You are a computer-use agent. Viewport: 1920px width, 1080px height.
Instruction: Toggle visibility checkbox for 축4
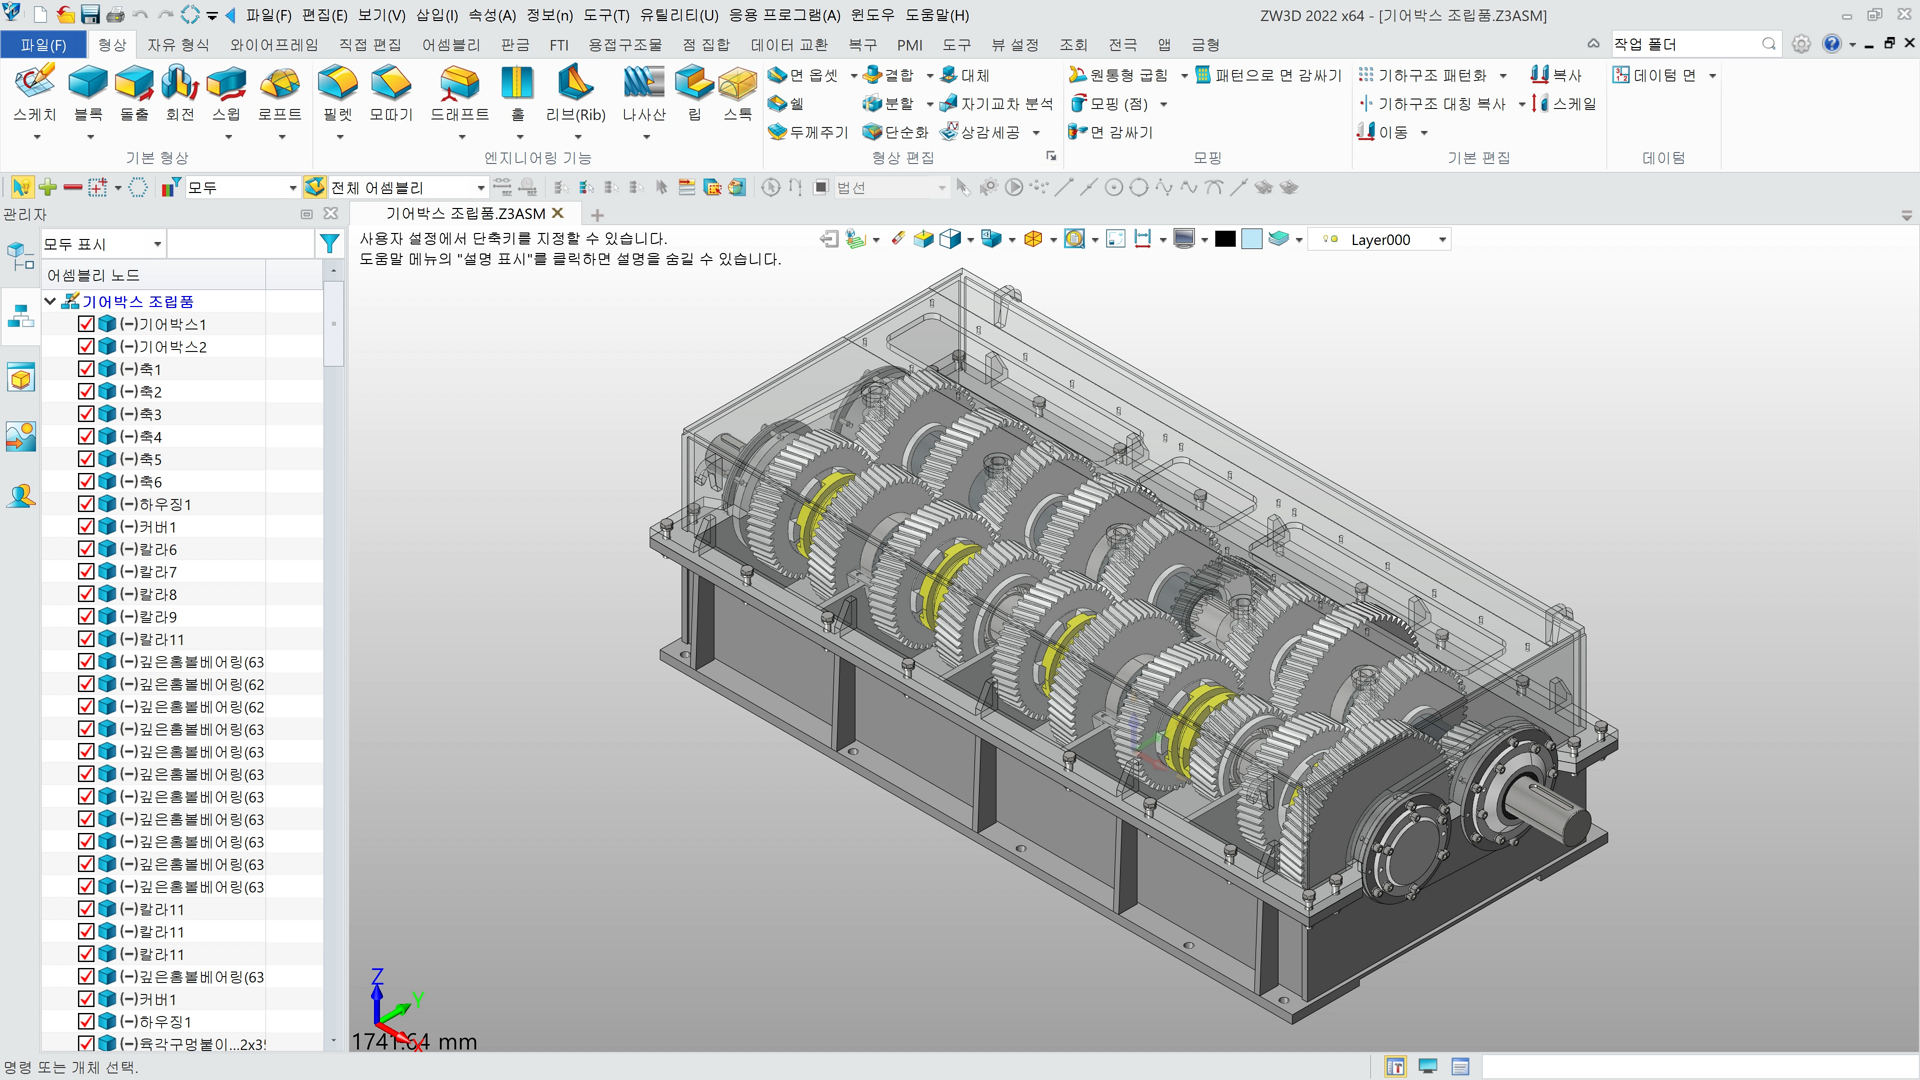(86, 437)
